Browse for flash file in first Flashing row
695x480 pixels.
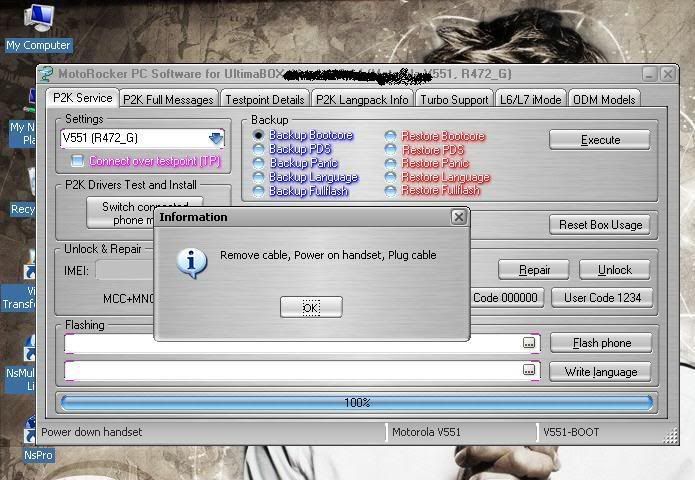[x=529, y=343]
